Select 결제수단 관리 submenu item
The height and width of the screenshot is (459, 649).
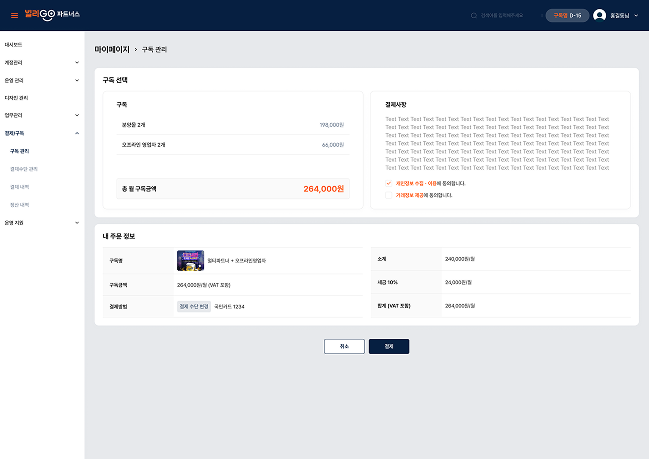24,169
